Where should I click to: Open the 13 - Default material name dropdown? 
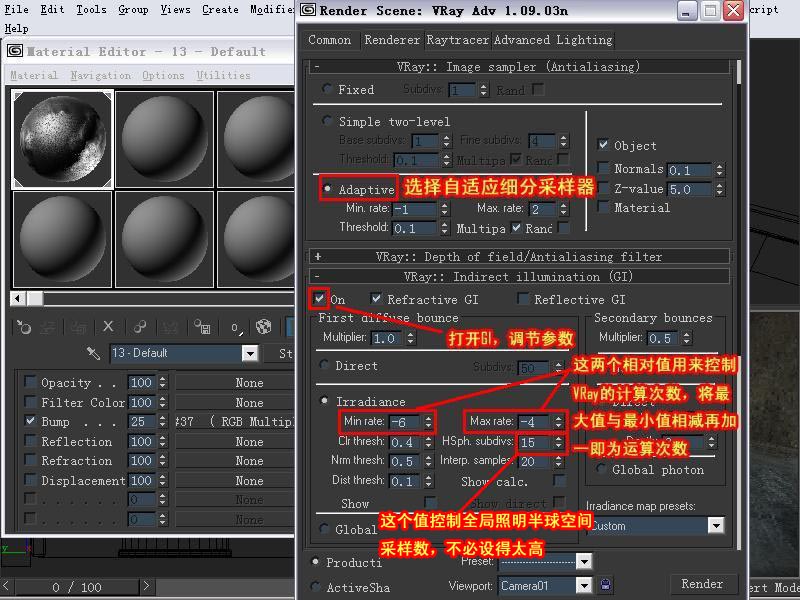(x=250, y=353)
